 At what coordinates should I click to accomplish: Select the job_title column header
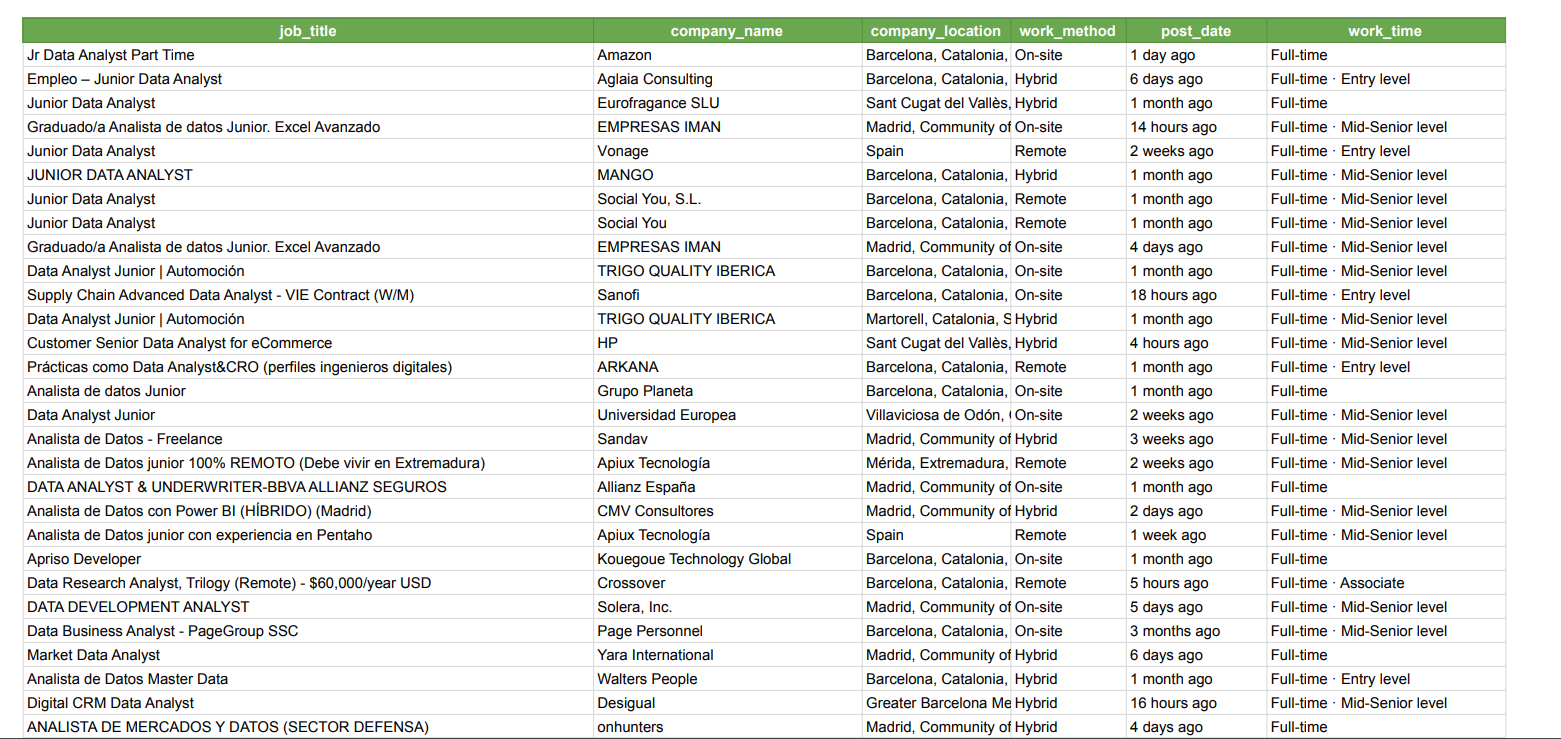click(x=308, y=31)
